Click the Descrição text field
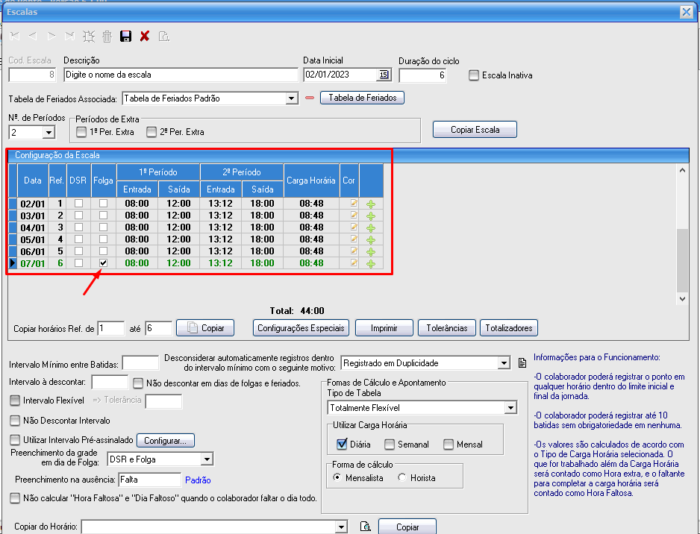700x534 pixels. pos(180,75)
